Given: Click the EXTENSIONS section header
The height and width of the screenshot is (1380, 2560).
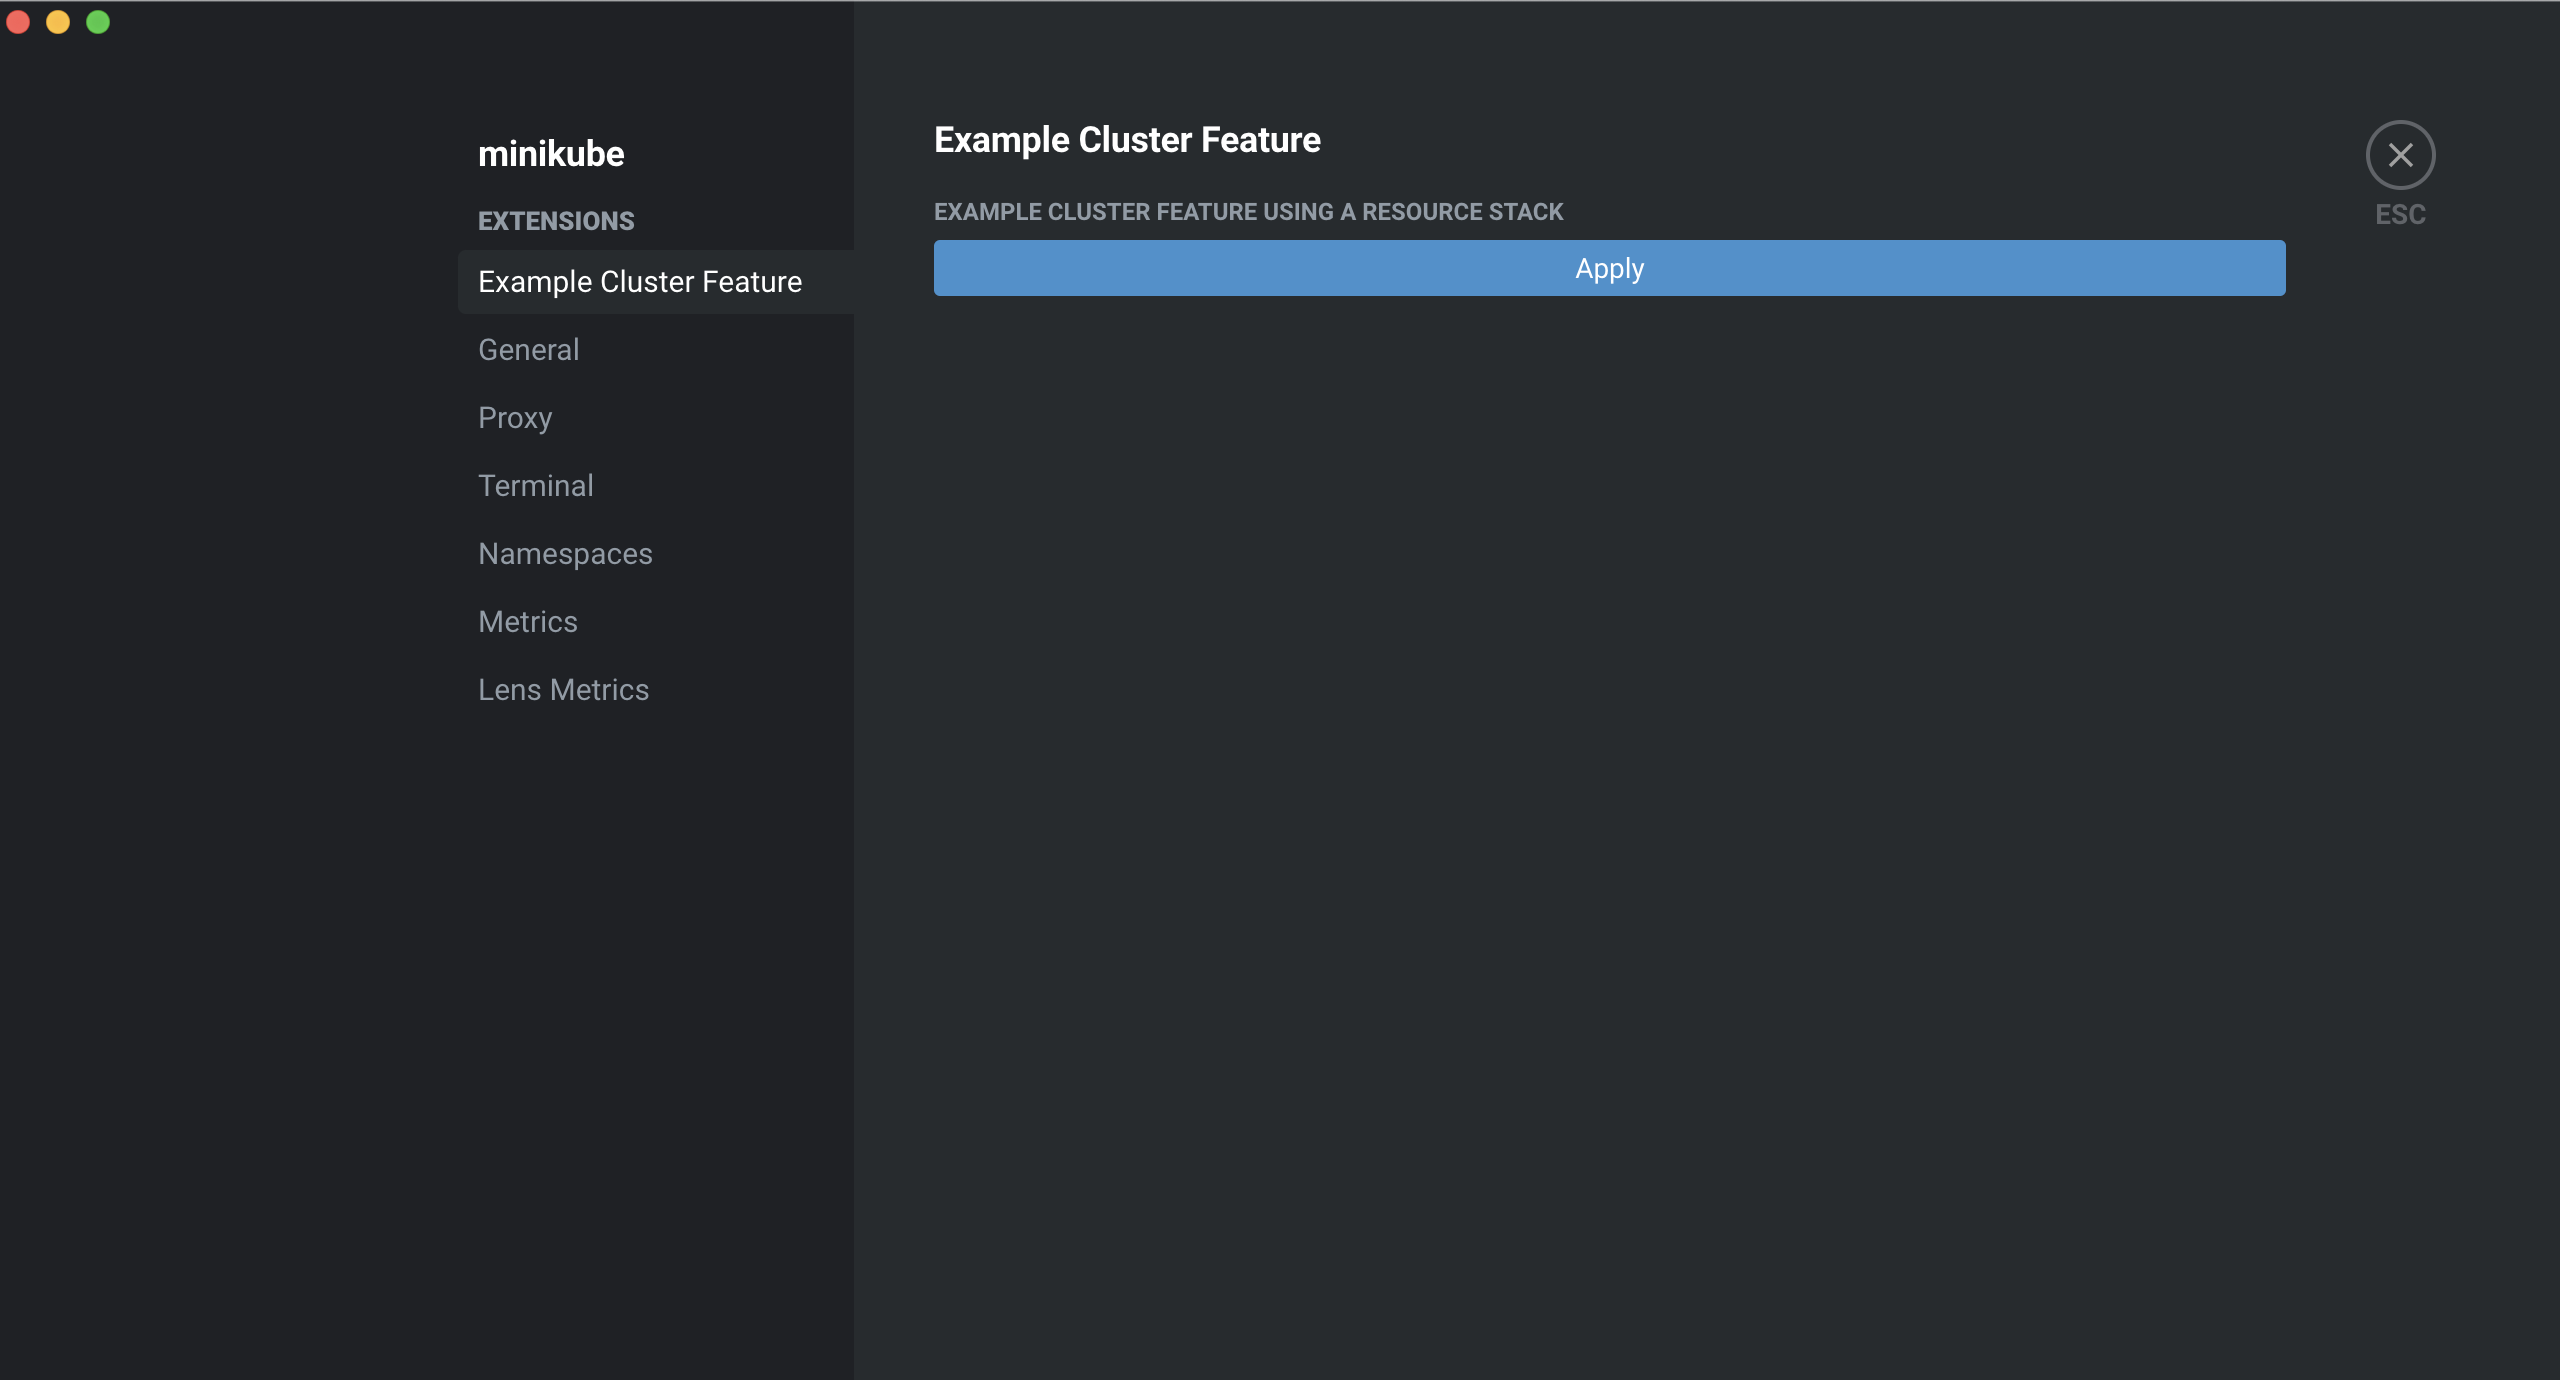Looking at the screenshot, I should (556, 220).
